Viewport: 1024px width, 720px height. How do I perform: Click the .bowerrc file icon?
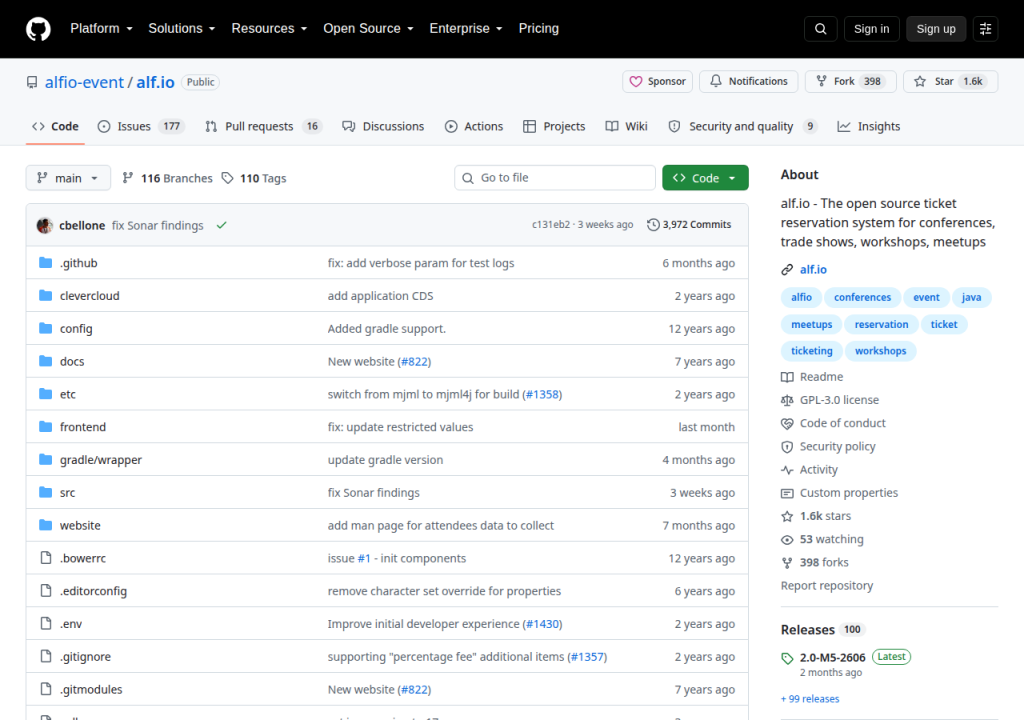46,558
